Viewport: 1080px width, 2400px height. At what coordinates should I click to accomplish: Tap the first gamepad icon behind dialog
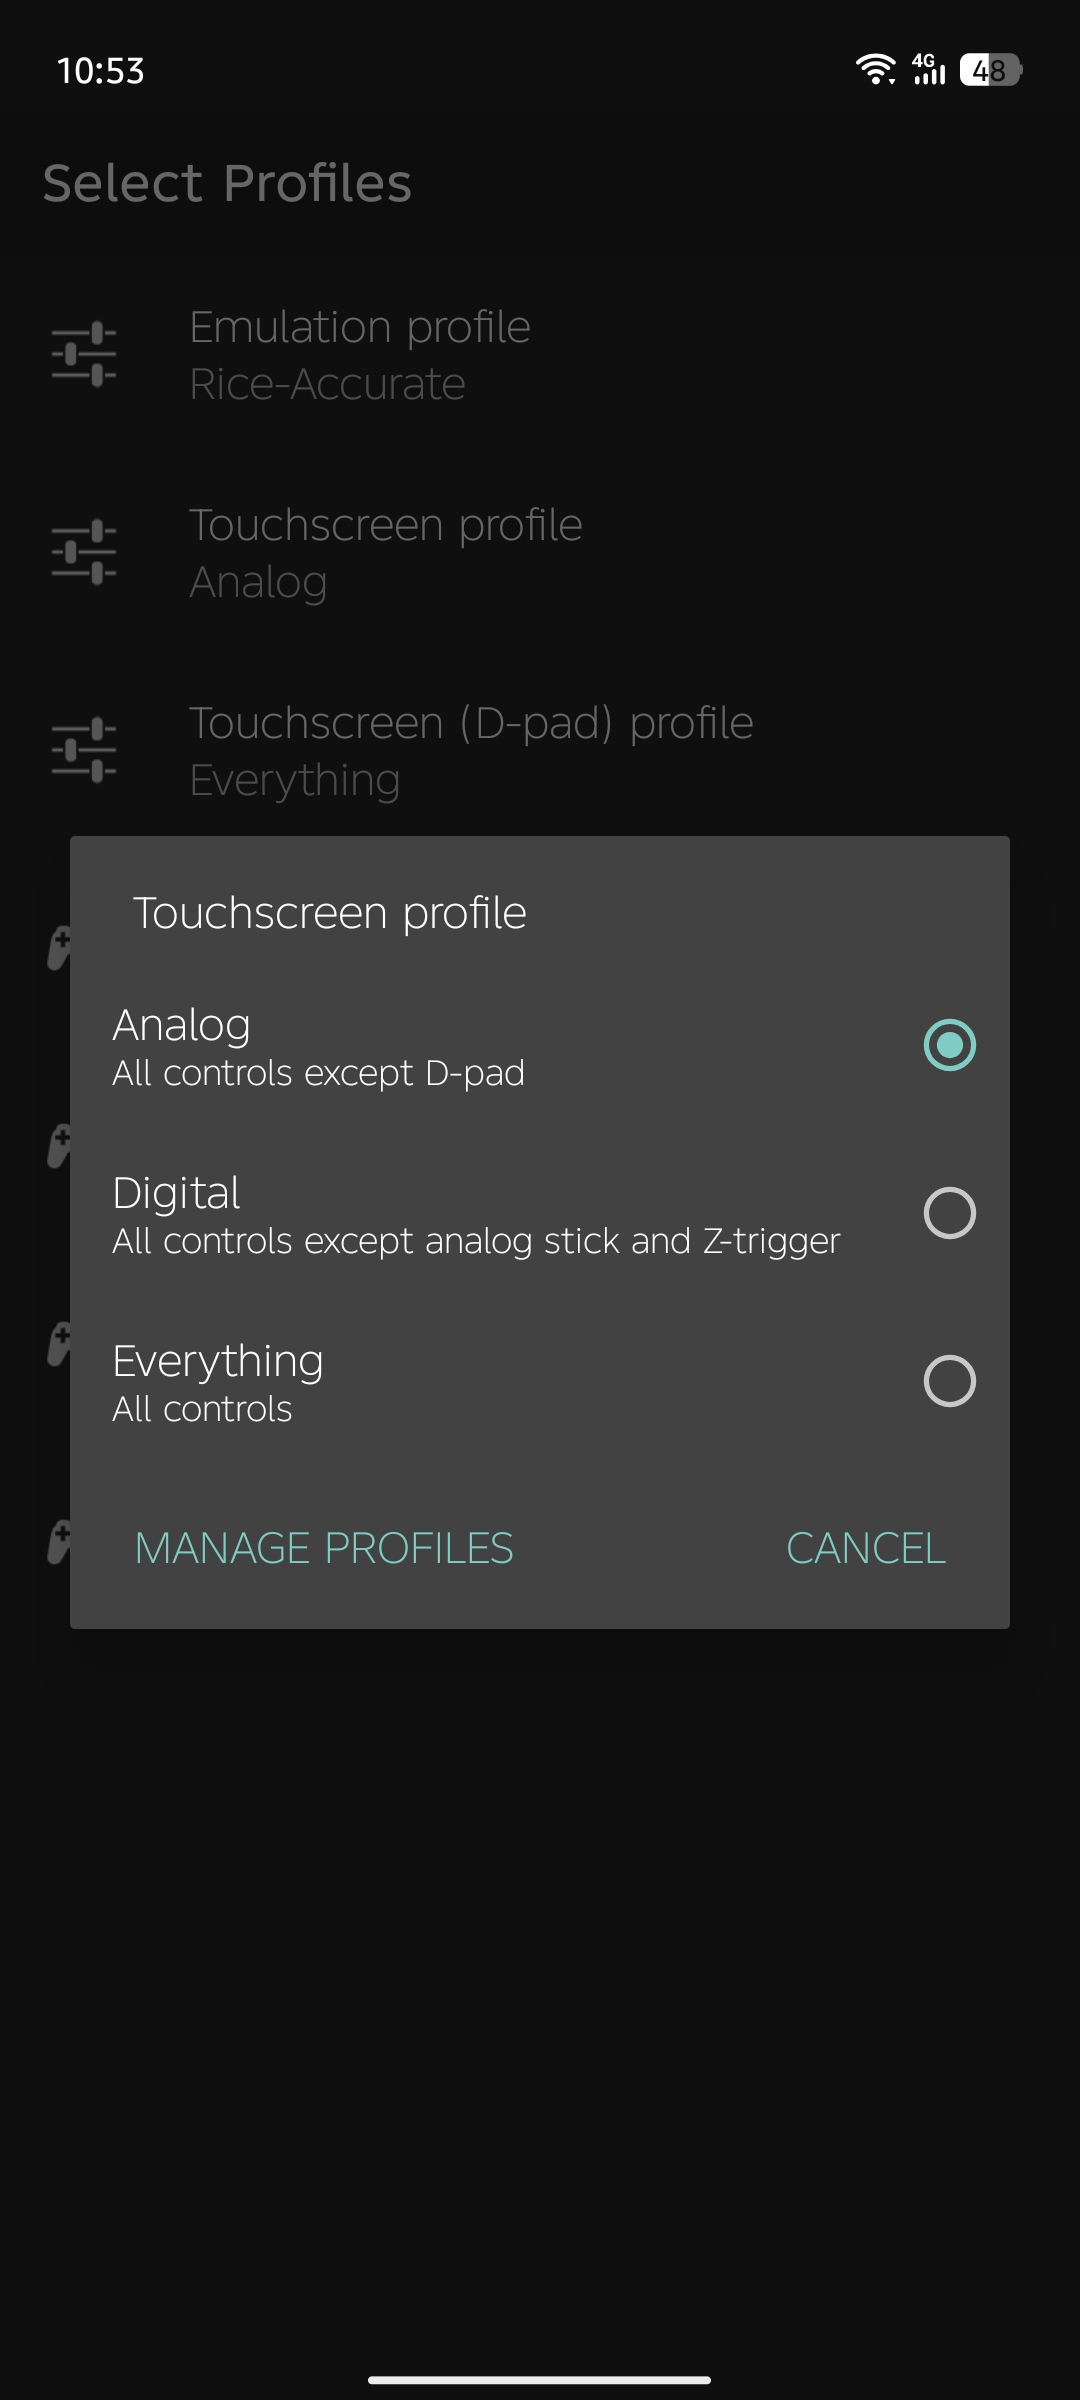point(59,948)
